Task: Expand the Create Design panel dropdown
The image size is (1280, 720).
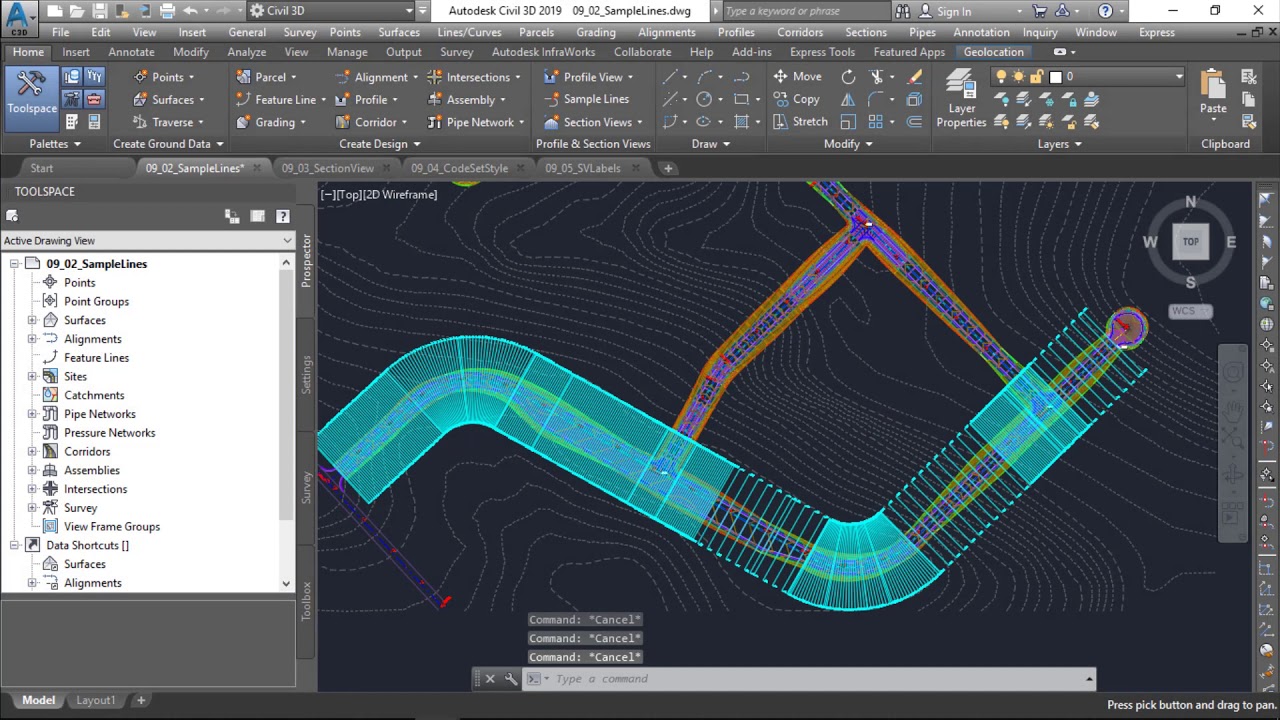Action: click(x=380, y=144)
